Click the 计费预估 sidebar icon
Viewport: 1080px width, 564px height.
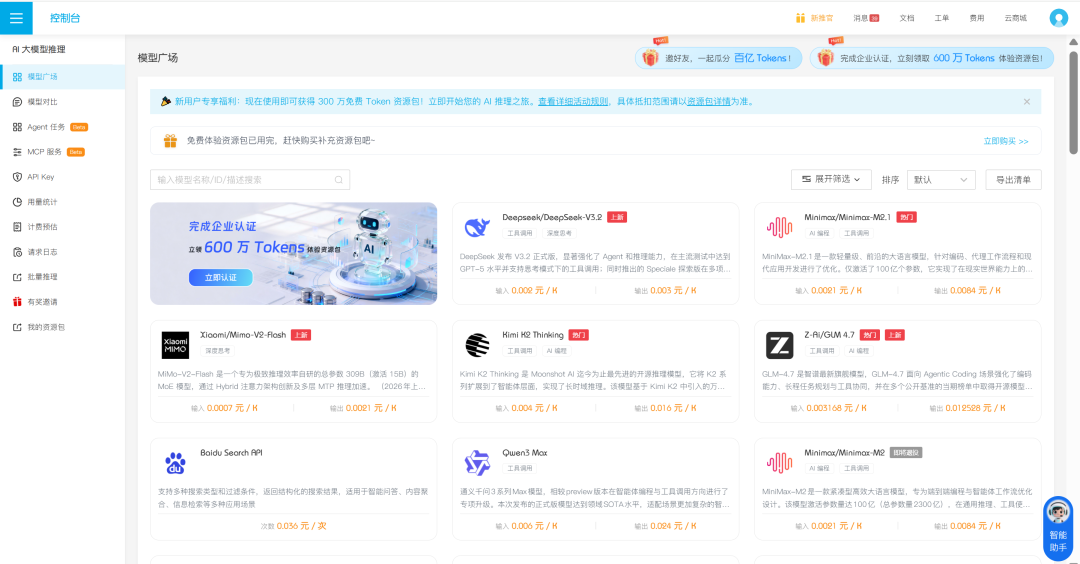coord(17,227)
